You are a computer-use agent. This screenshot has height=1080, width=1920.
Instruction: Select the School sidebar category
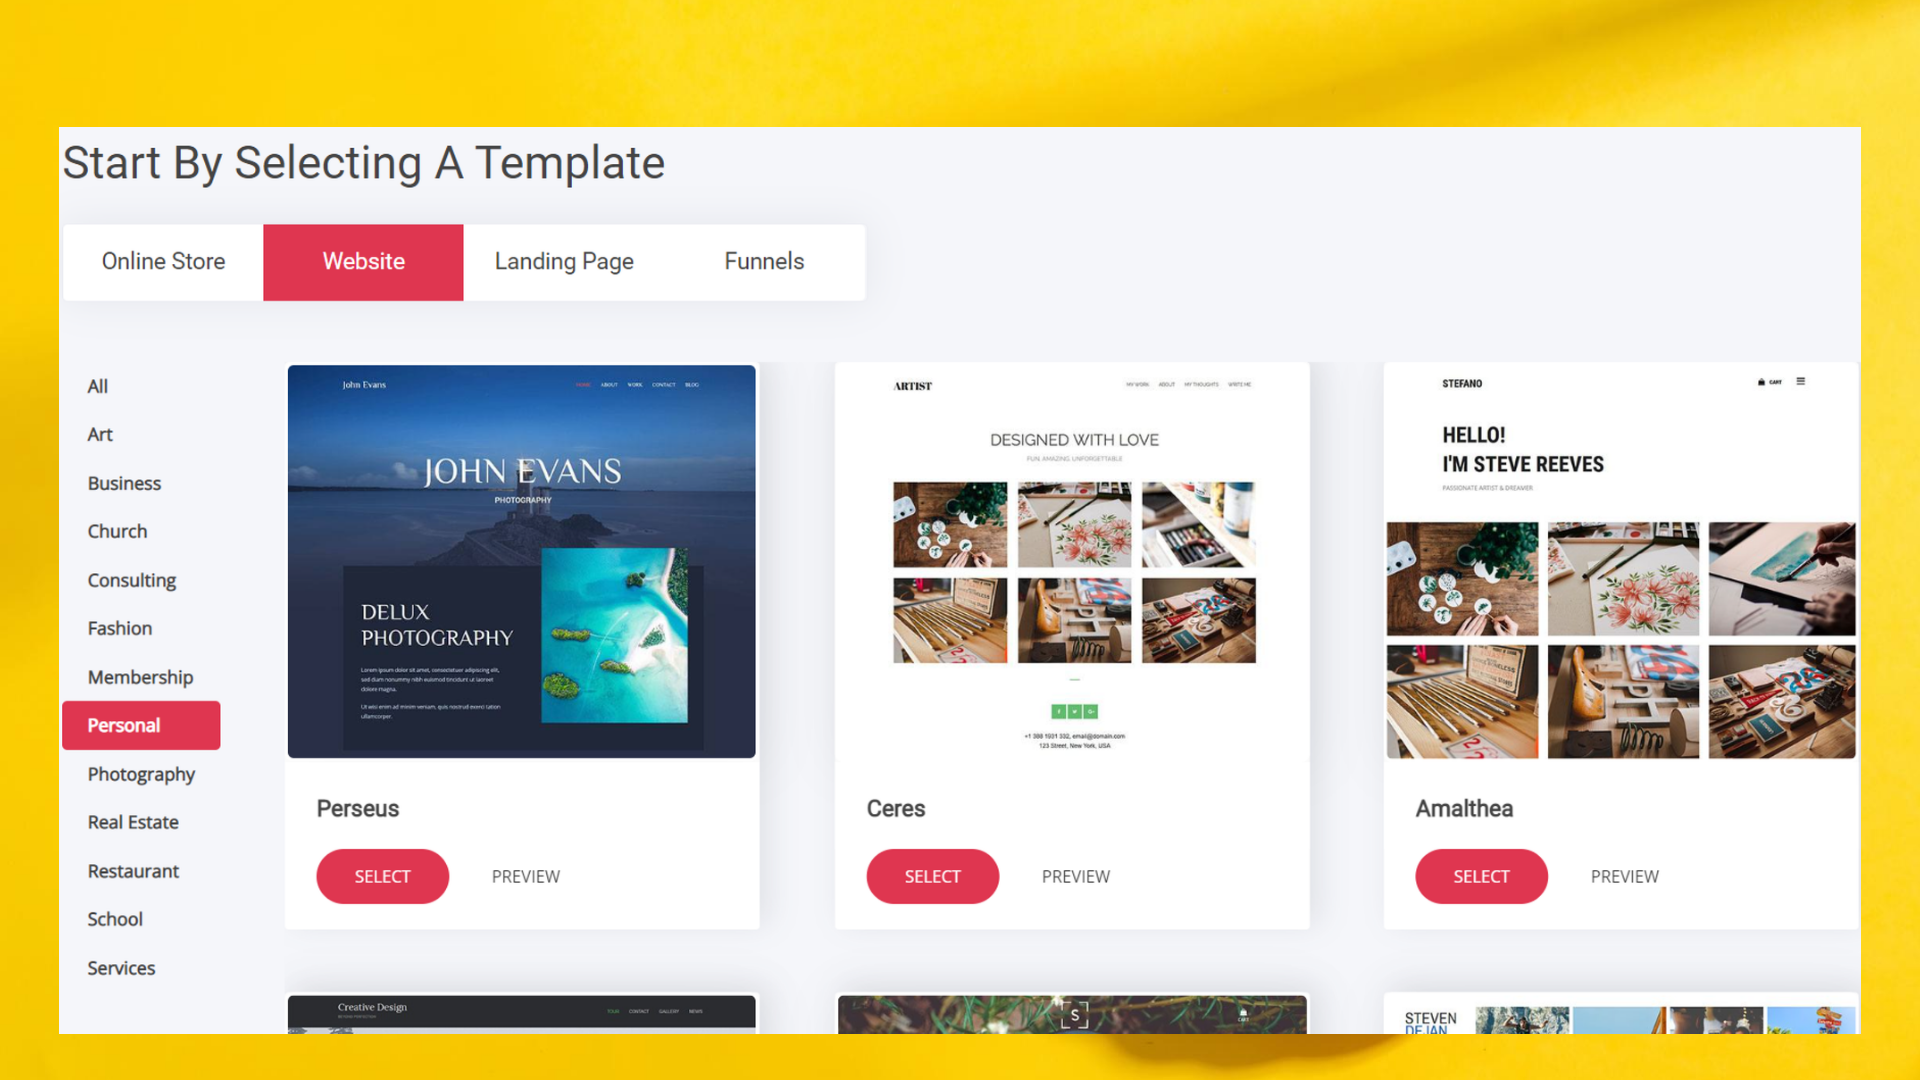click(x=113, y=919)
